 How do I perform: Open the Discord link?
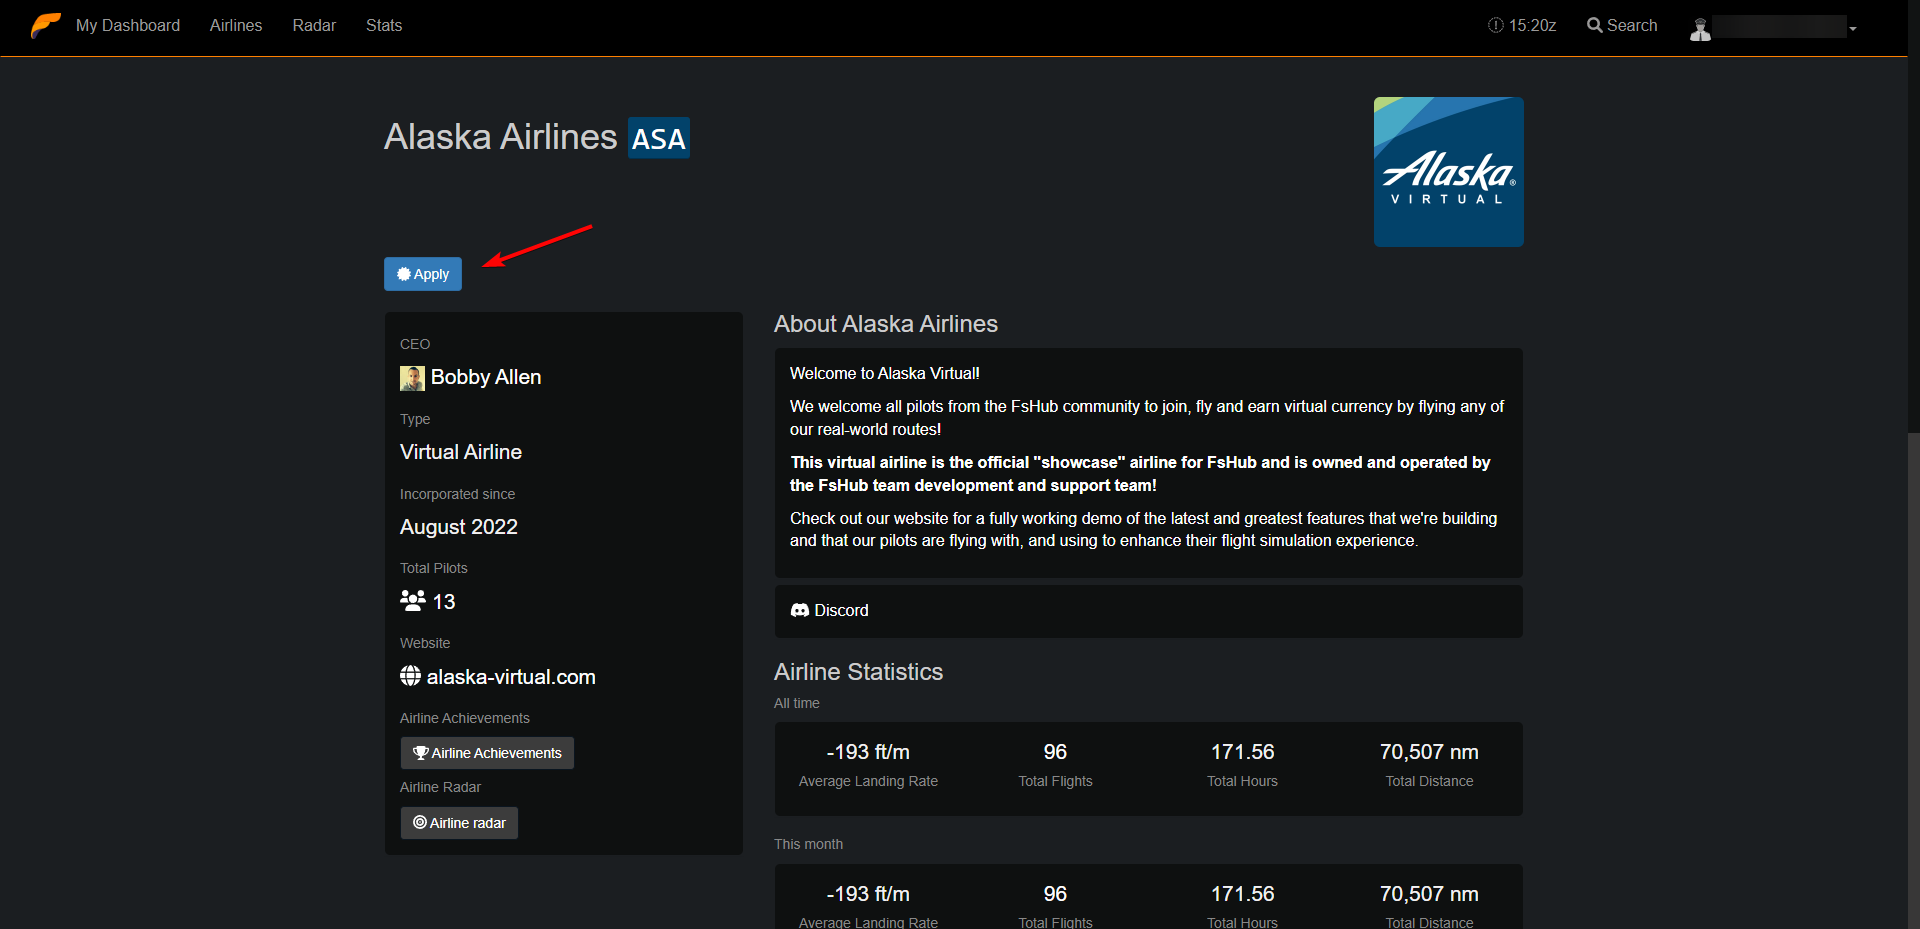[841, 610]
